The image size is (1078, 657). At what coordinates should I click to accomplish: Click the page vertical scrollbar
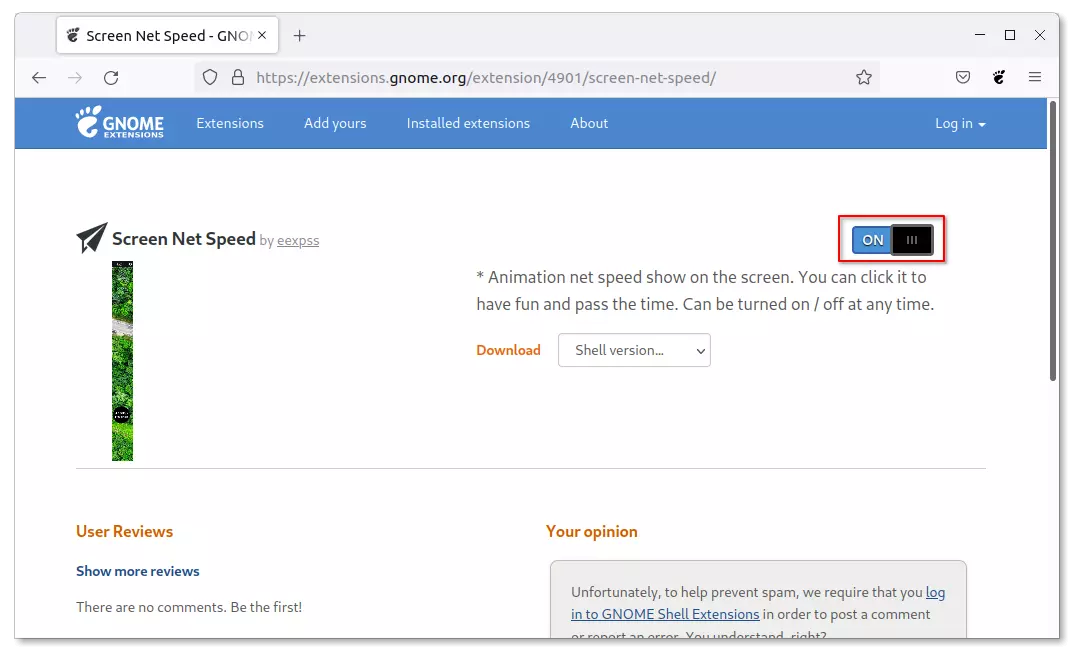pyautogui.click(x=1053, y=241)
